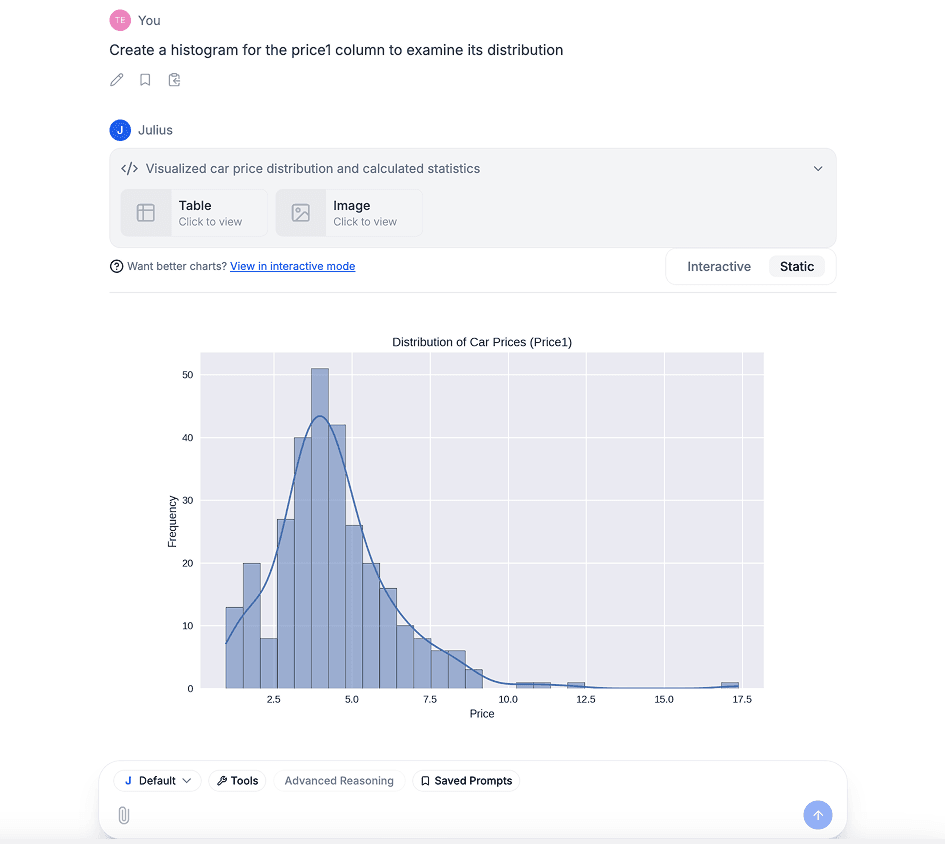Click the pink TE user avatar
The width and height of the screenshot is (945, 844).
[x=120, y=20]
